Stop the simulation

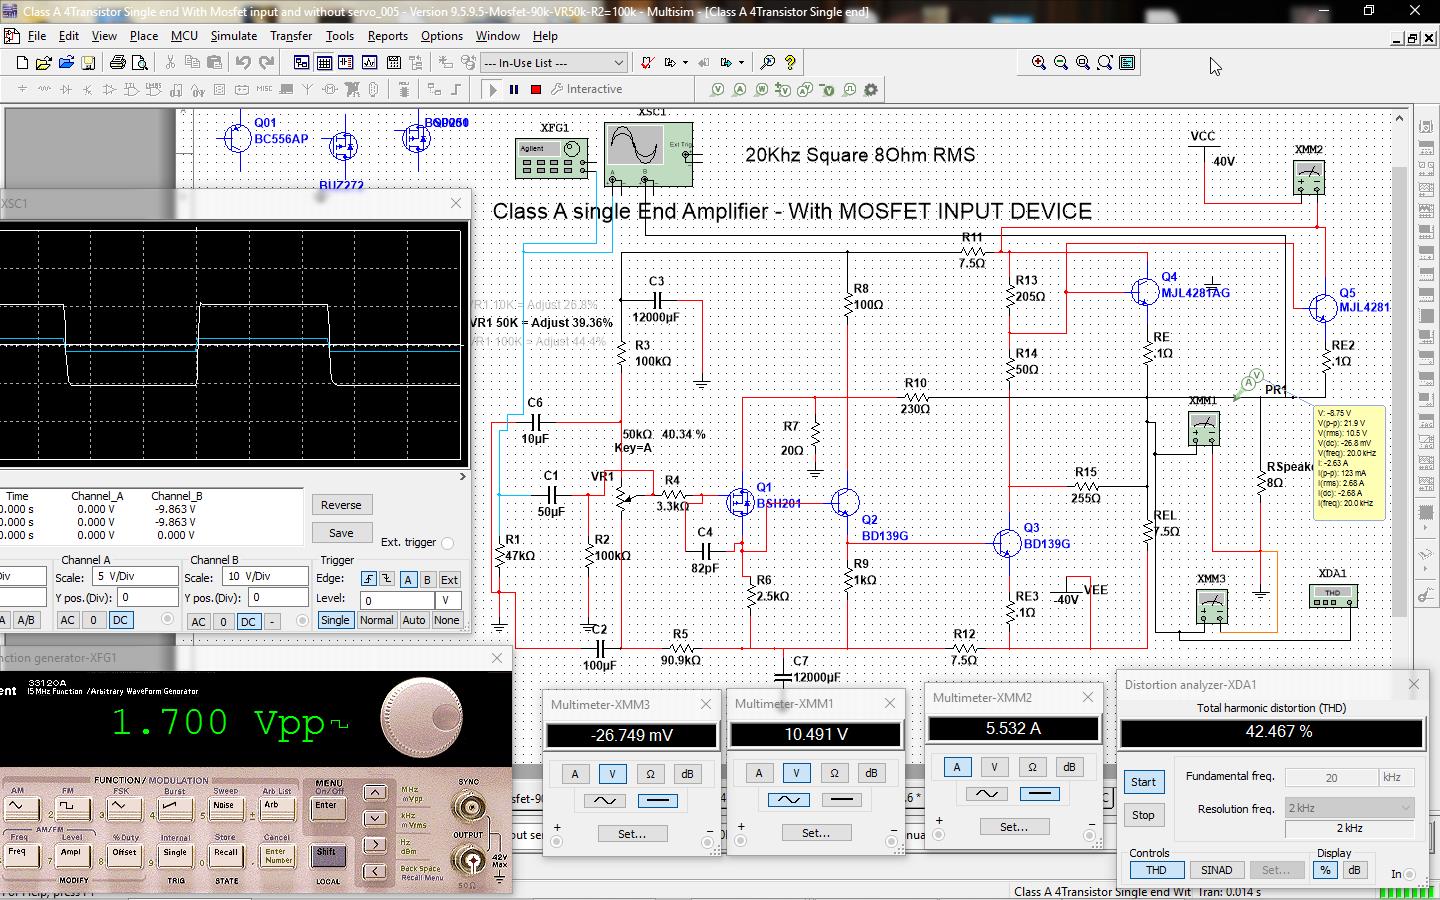[x=536, y=89]
